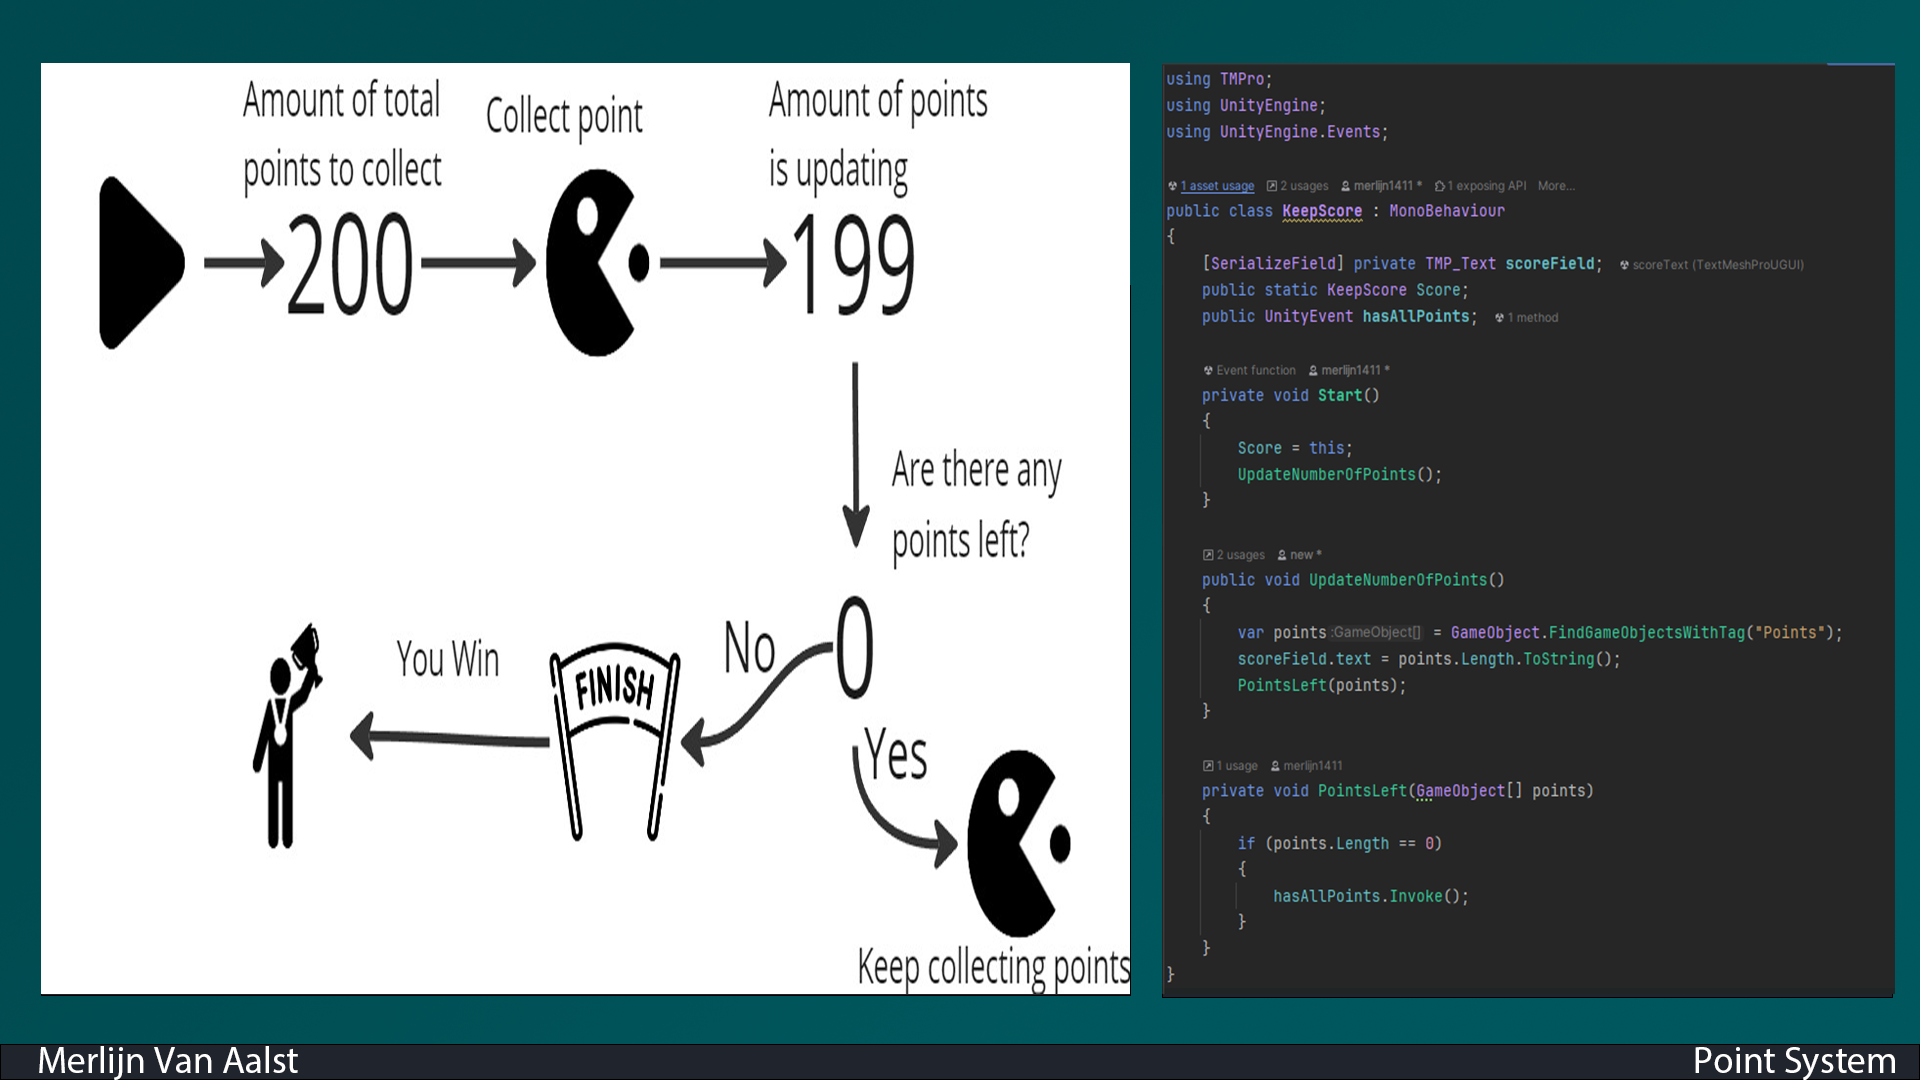Click 2 usages above UpdateNumberOfPoints
This screenshot has height=1080, width=1920.
click(1239, 555)
